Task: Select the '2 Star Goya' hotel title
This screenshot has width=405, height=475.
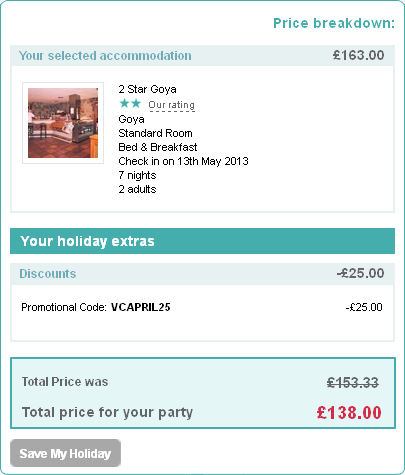Action: tap(147, 89)
